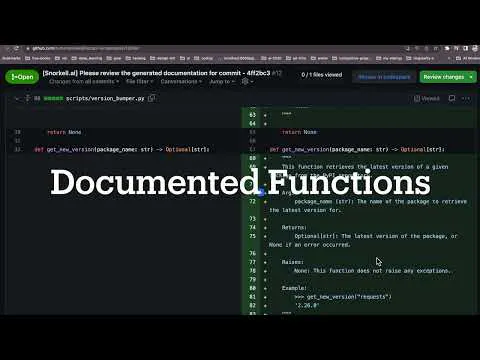
Task: Click the 0 / 1 files viewed text
Action: click(x=322, y=75)
